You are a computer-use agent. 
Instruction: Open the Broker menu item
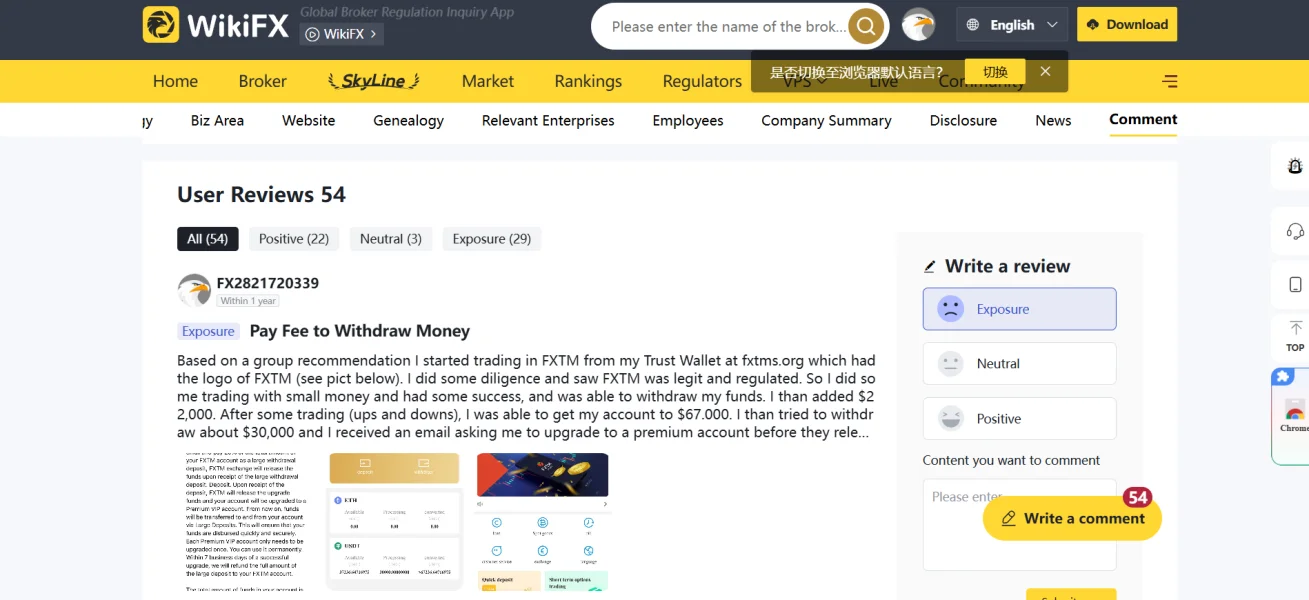tap(263, 81)
